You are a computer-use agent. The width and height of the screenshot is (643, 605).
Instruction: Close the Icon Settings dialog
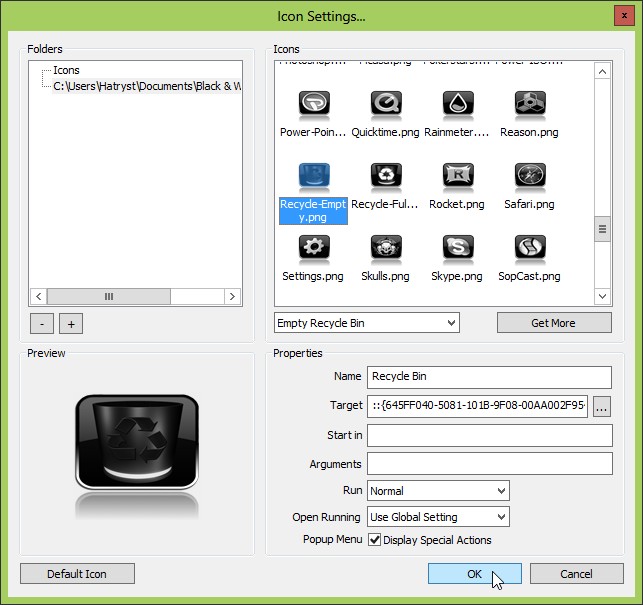(624, 16)
